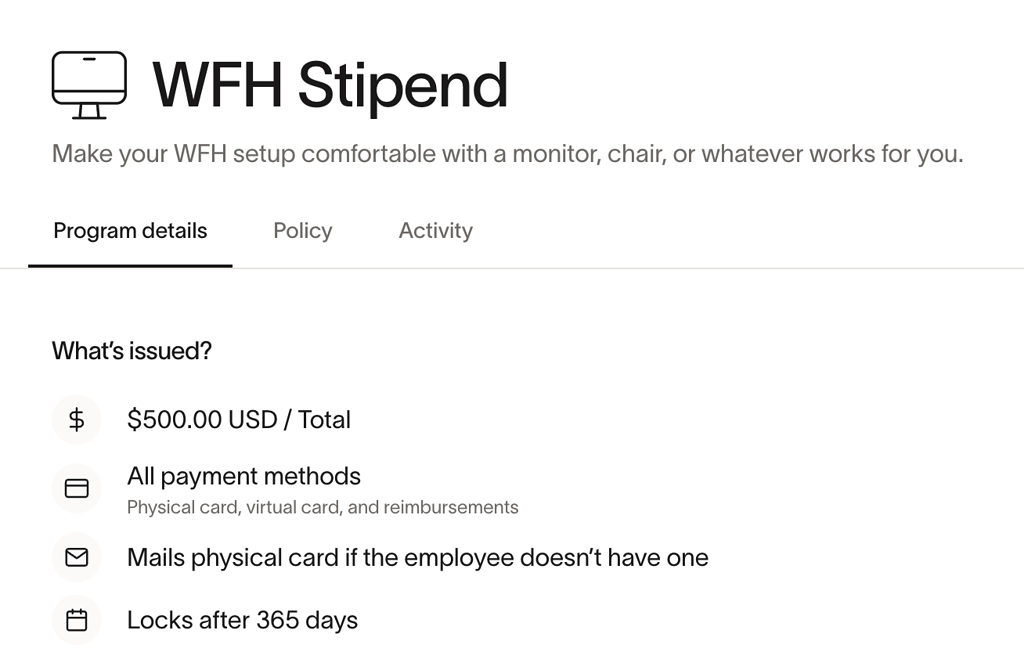Viewport: 1024px width, 659px height.
Task: Switch to the Policy tab
Action: tap(302, 231)
